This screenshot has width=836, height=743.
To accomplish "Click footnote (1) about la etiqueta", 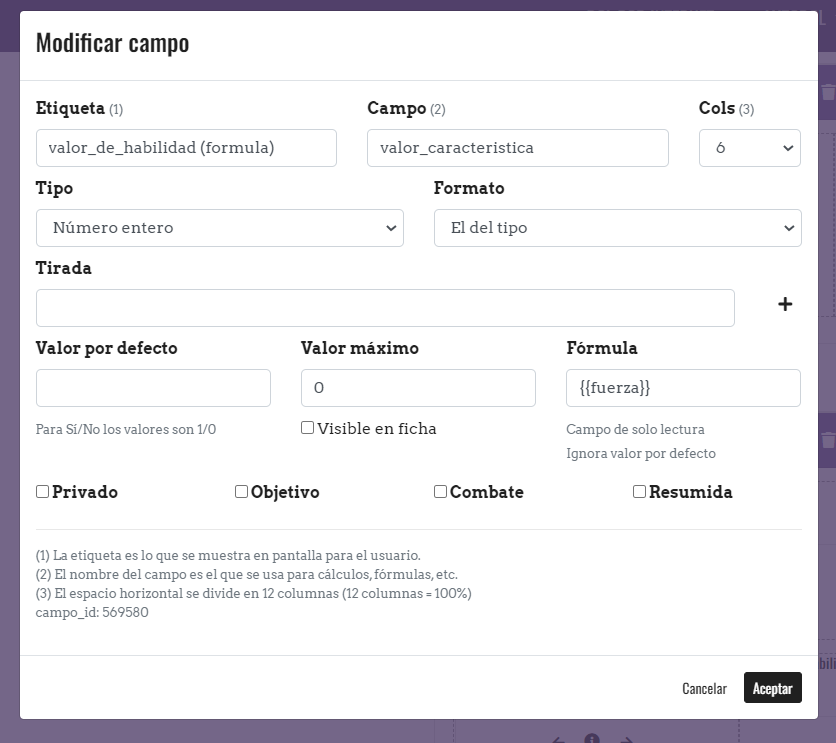I will (x=228, y=555).
